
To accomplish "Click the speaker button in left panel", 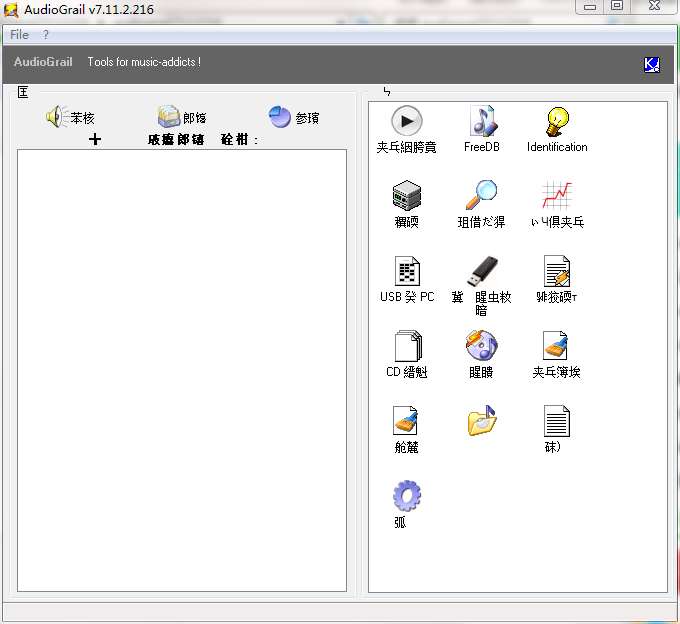I will coord(57,117).
